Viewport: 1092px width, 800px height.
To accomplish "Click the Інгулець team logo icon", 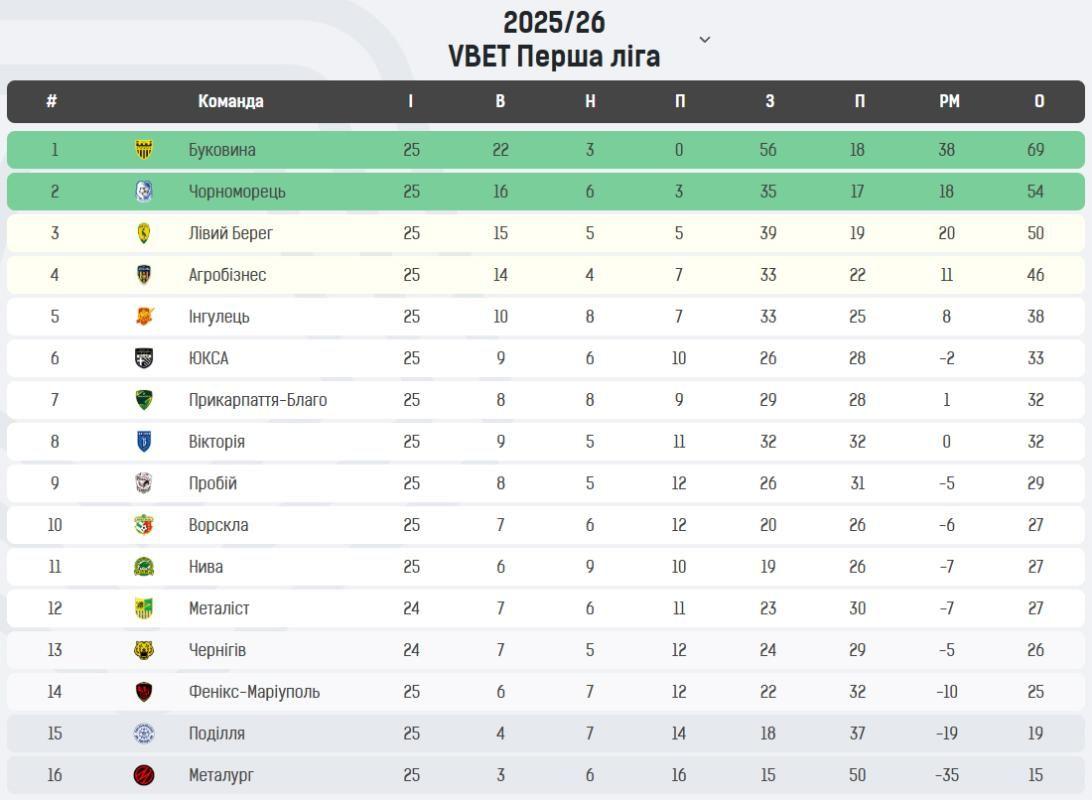I will [x=144, y=317].
